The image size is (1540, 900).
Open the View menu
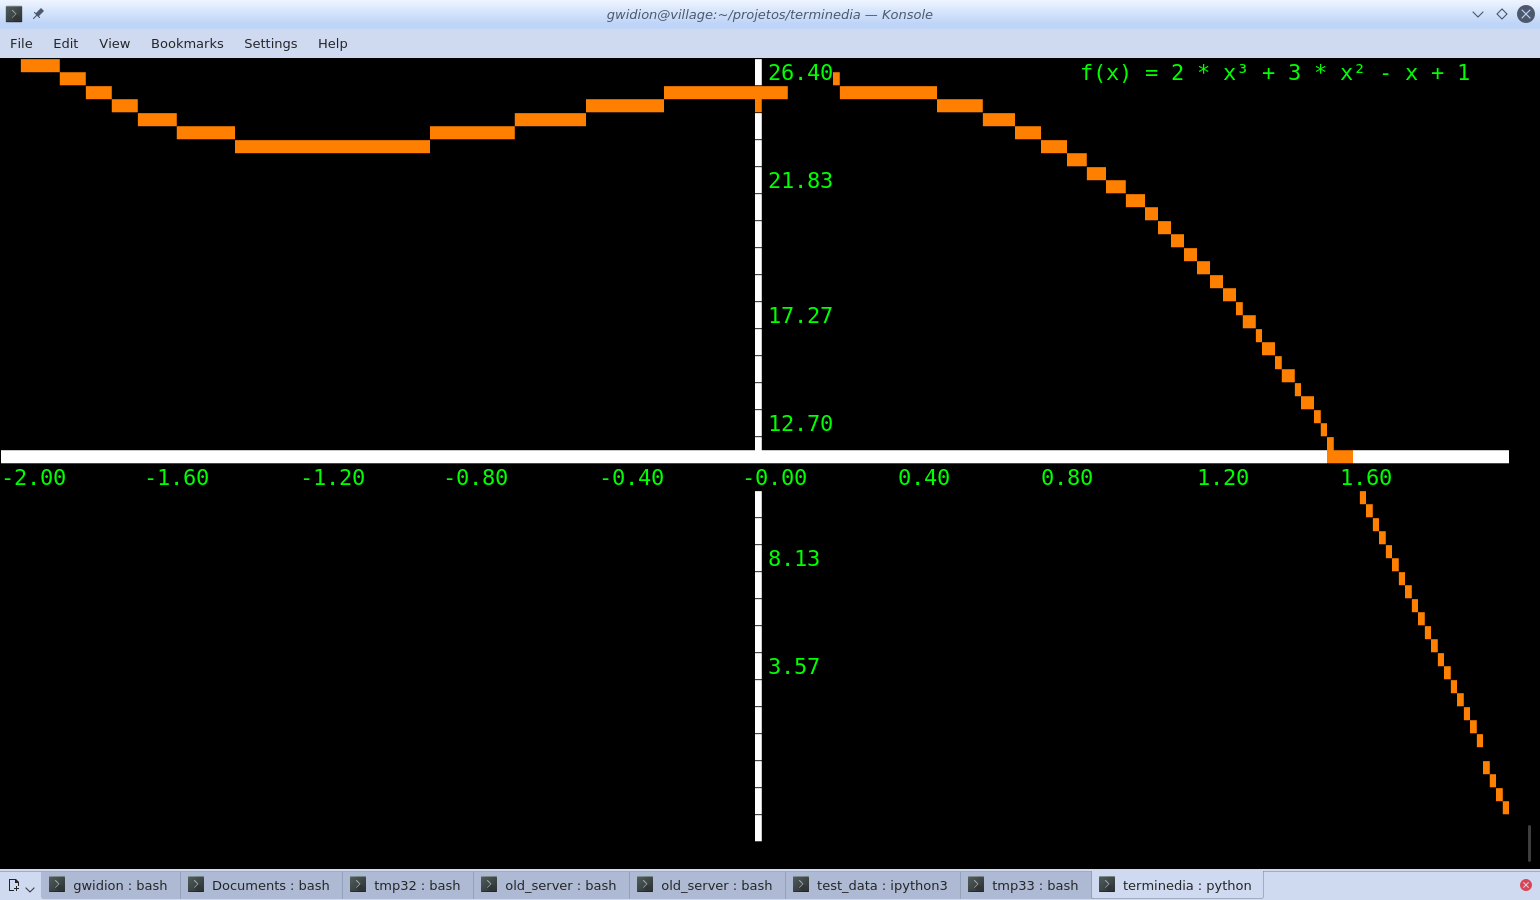(114, 43)
